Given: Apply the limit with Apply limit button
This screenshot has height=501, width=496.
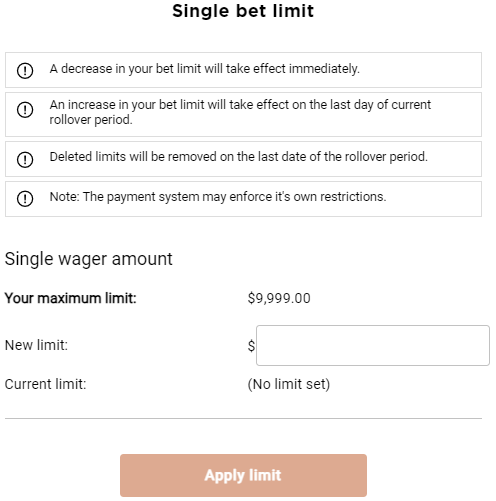Looking at the screenshot, I should tap(243, 475).
